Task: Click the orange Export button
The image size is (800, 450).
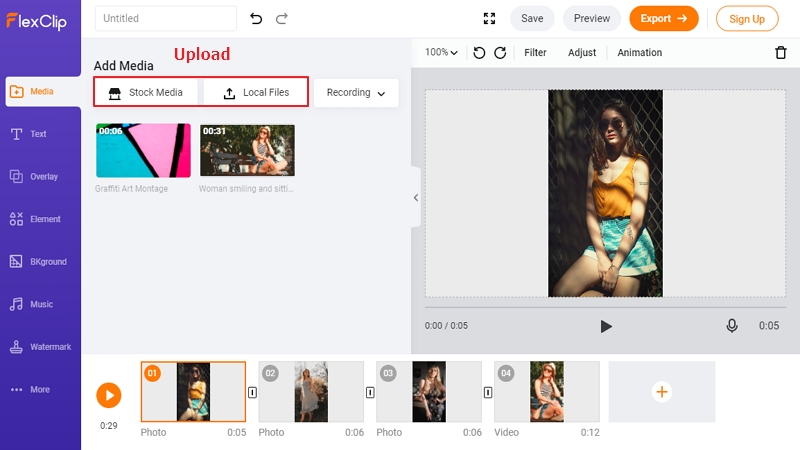Action: [x=664, y=19]
